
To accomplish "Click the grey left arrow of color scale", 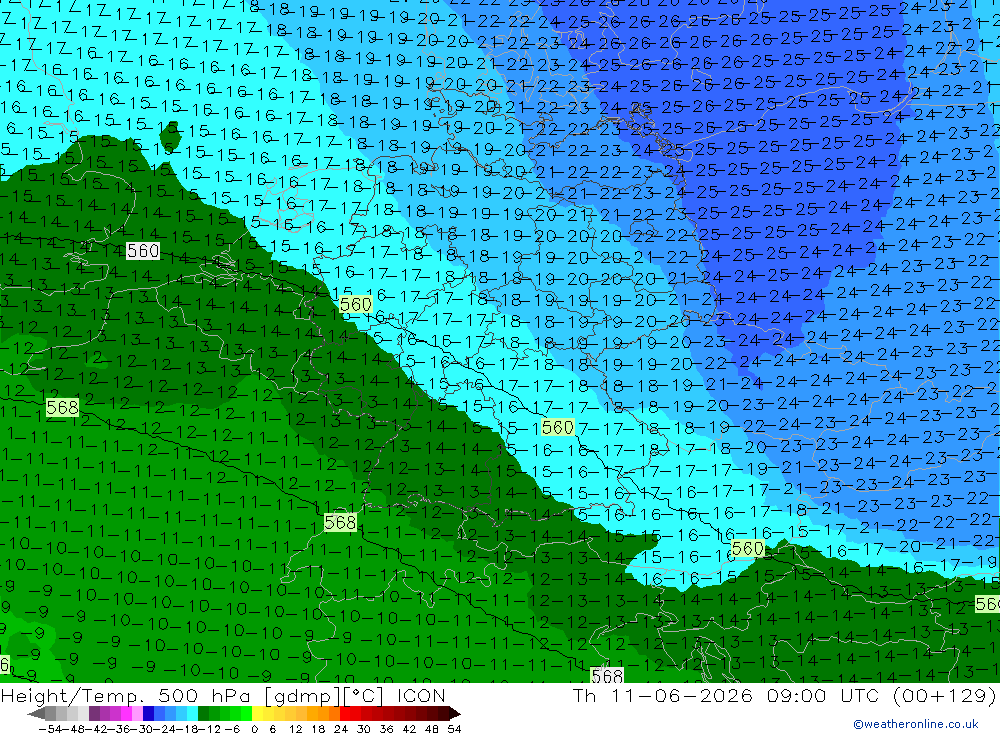I will pyautogui.click(x=36, y=713).
